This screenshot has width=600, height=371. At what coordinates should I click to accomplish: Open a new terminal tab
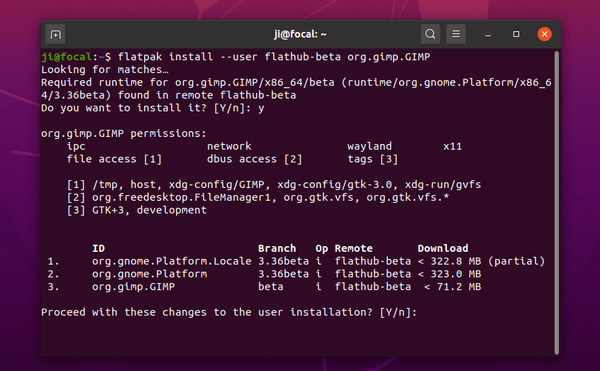tap(55, 34)
